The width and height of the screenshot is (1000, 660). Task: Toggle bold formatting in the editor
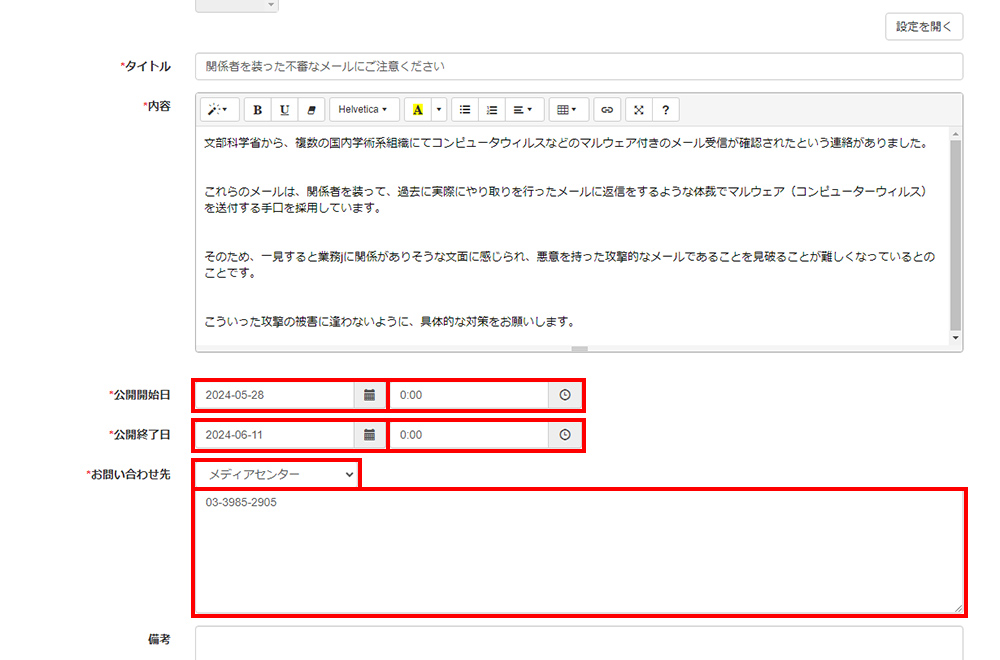(x=258, y=110)
